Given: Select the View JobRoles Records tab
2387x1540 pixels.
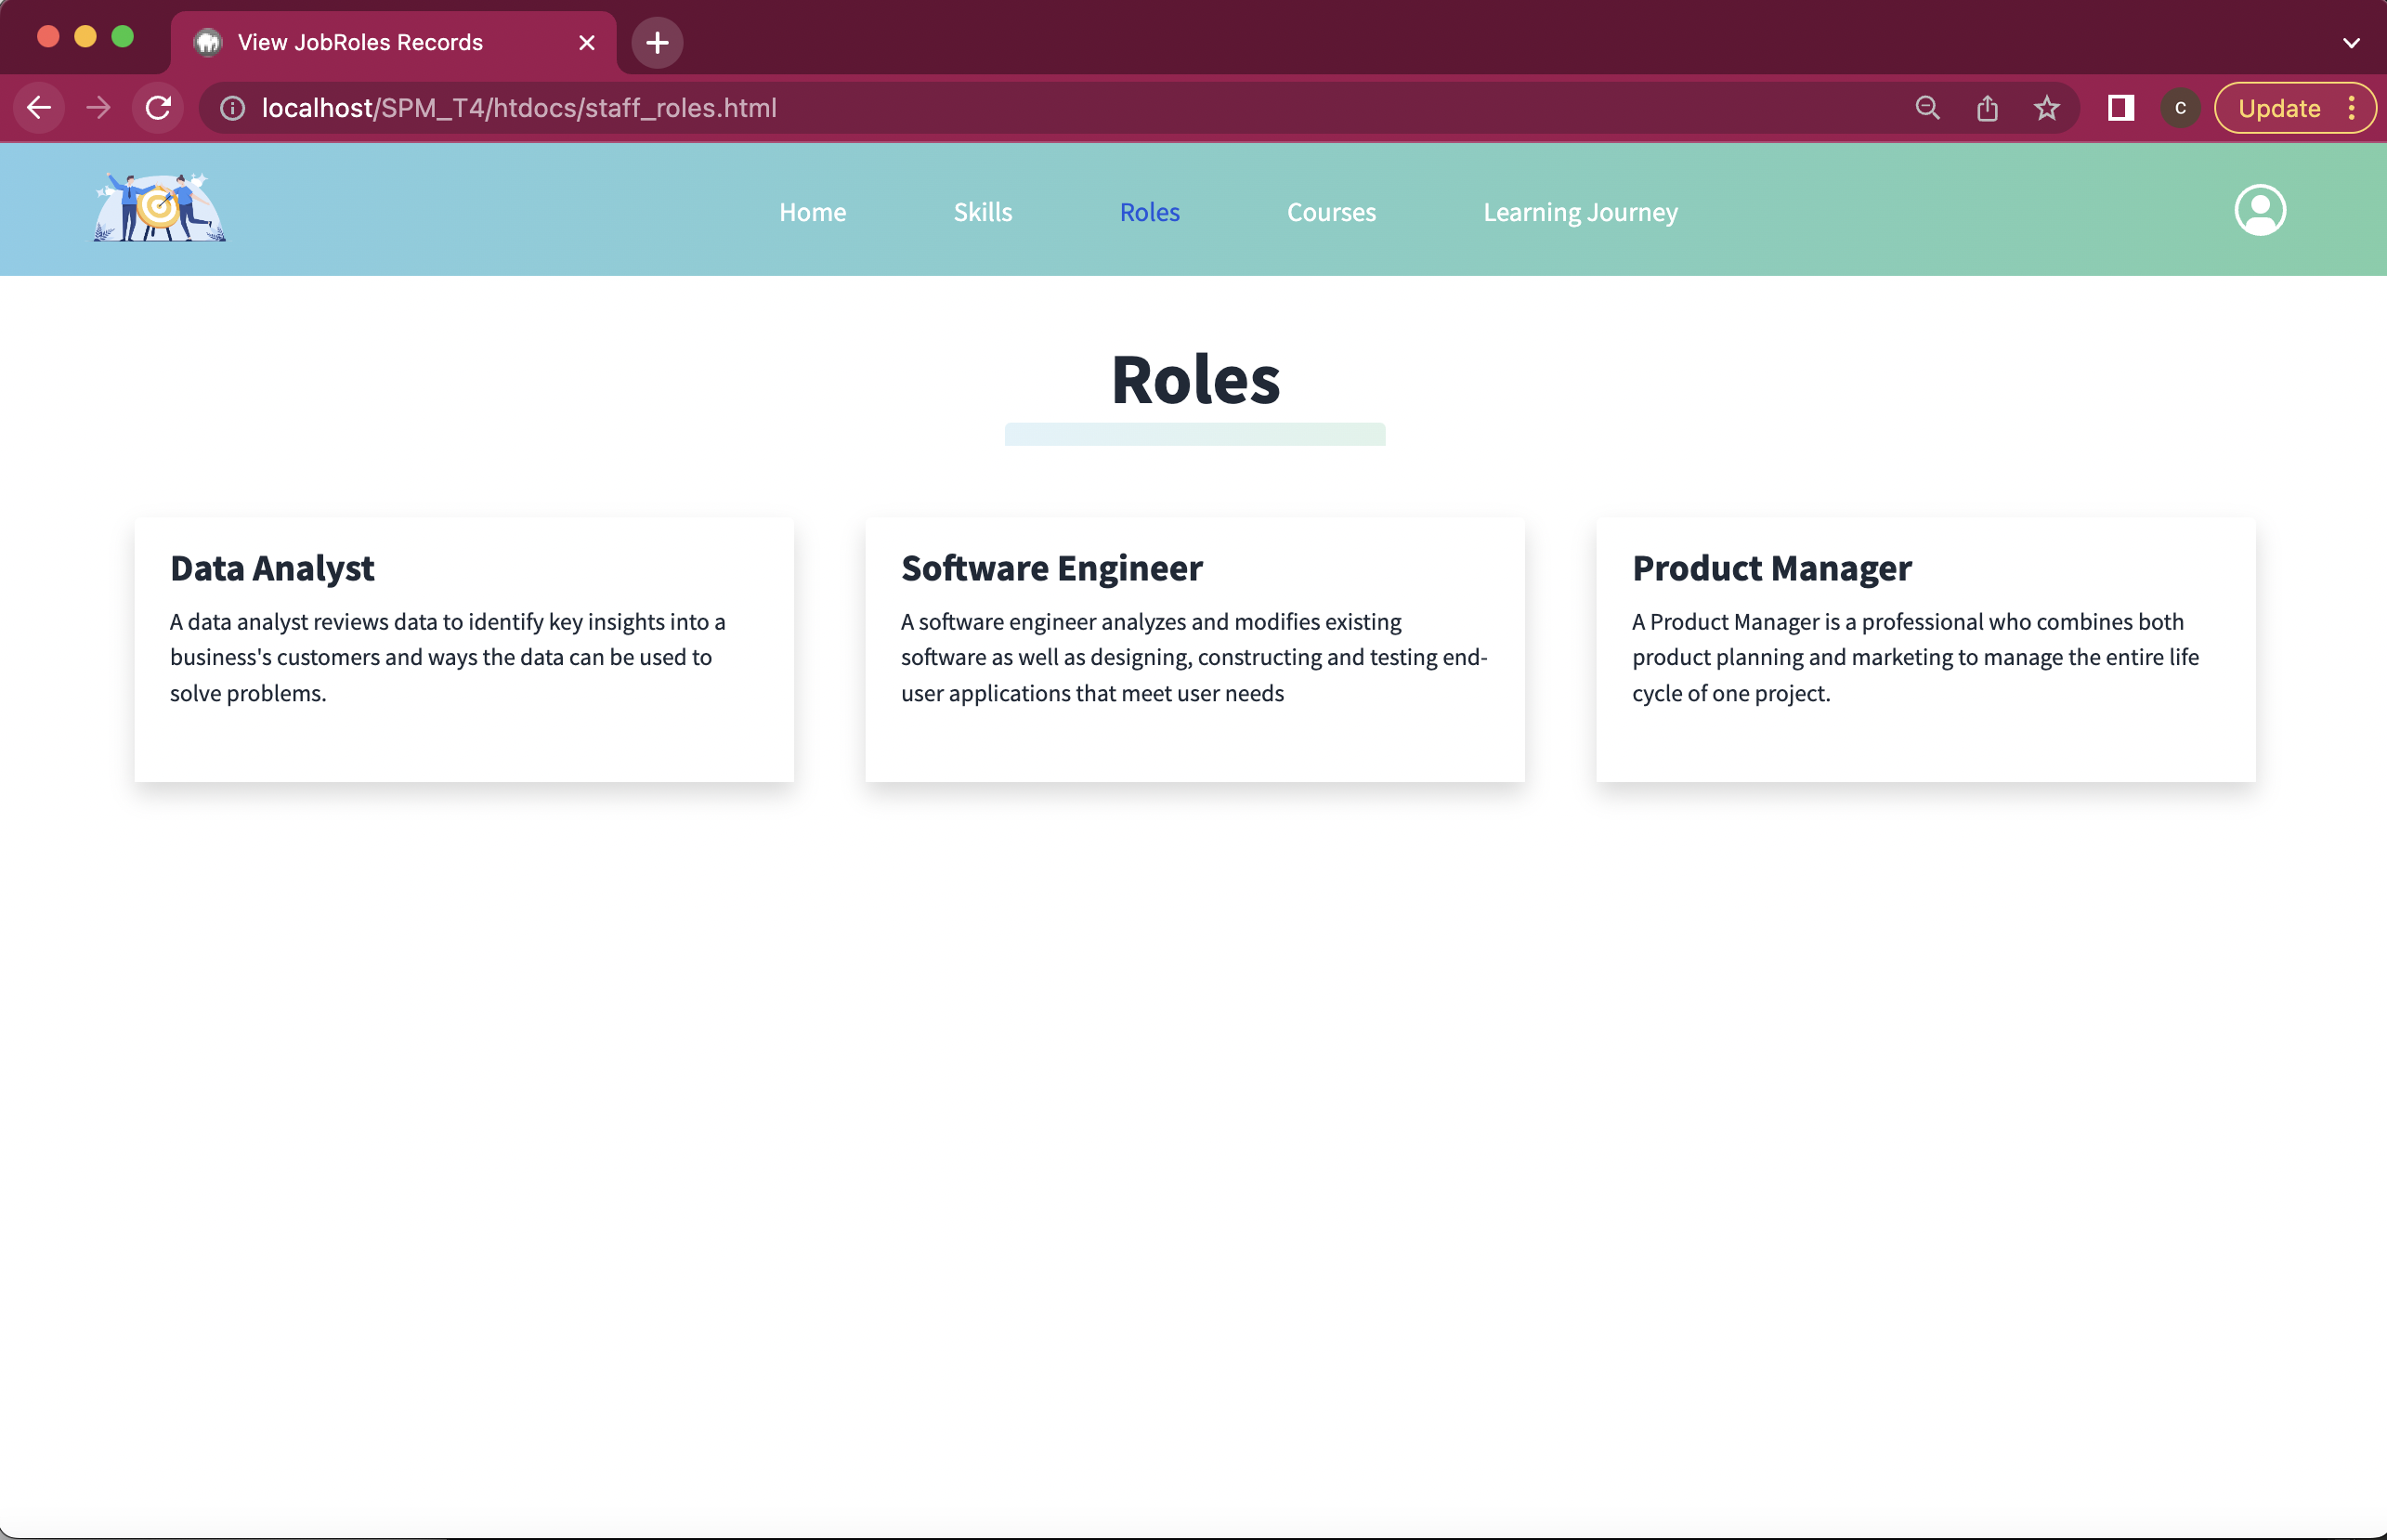Looking at the screenshot, I should (x=393, y=42).
